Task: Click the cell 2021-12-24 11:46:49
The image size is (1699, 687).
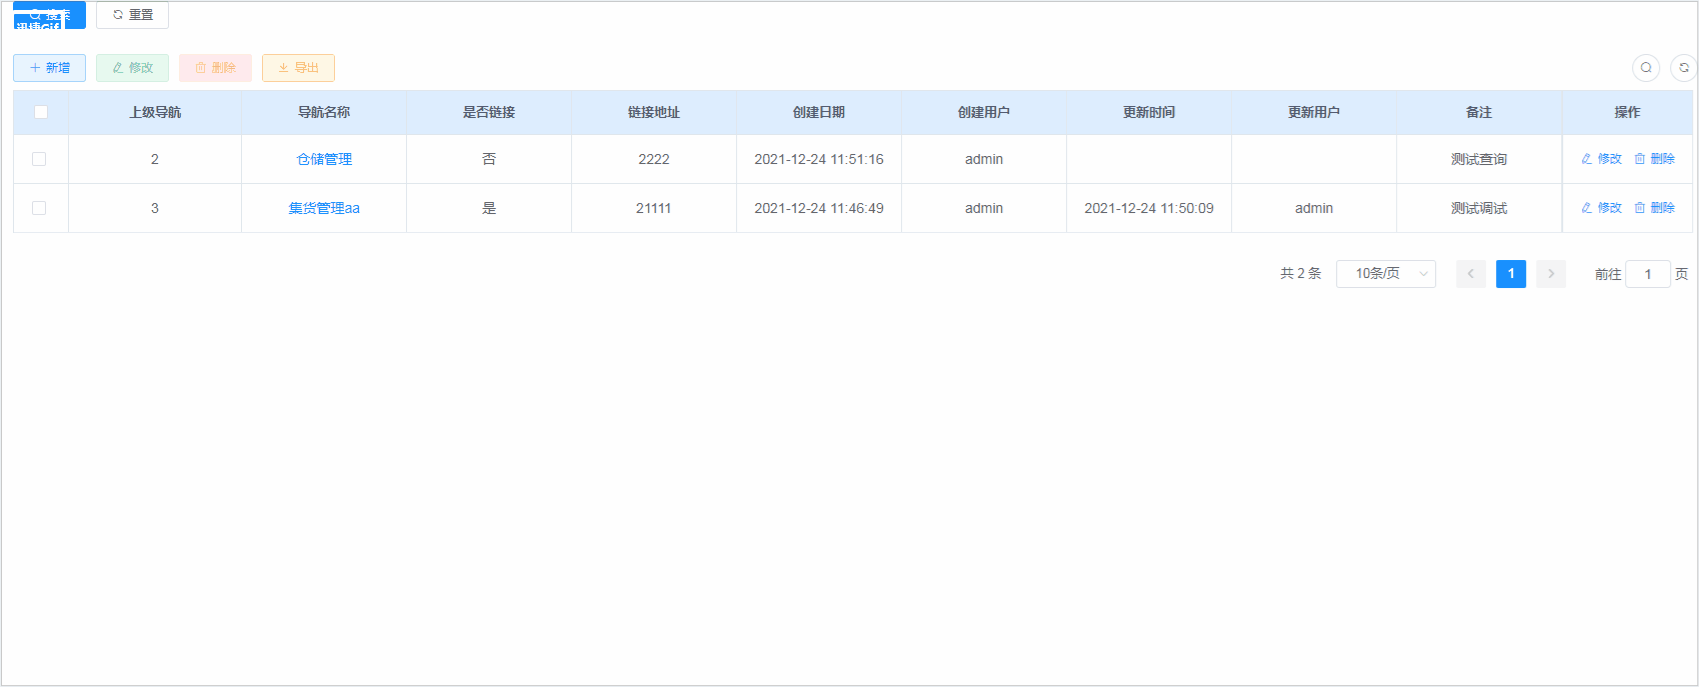Action: click(819, 208)
